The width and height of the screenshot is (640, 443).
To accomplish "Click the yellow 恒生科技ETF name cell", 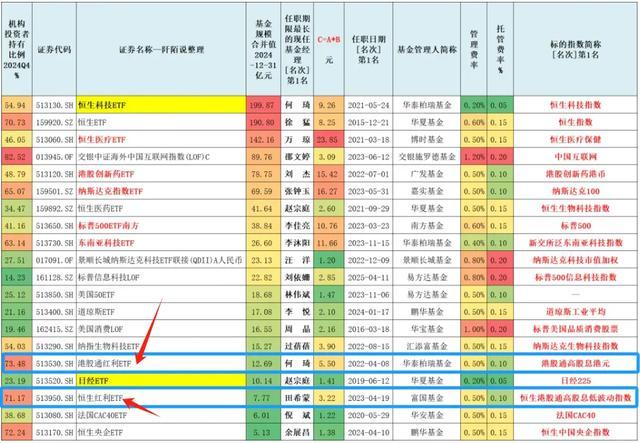I will 161,105.
